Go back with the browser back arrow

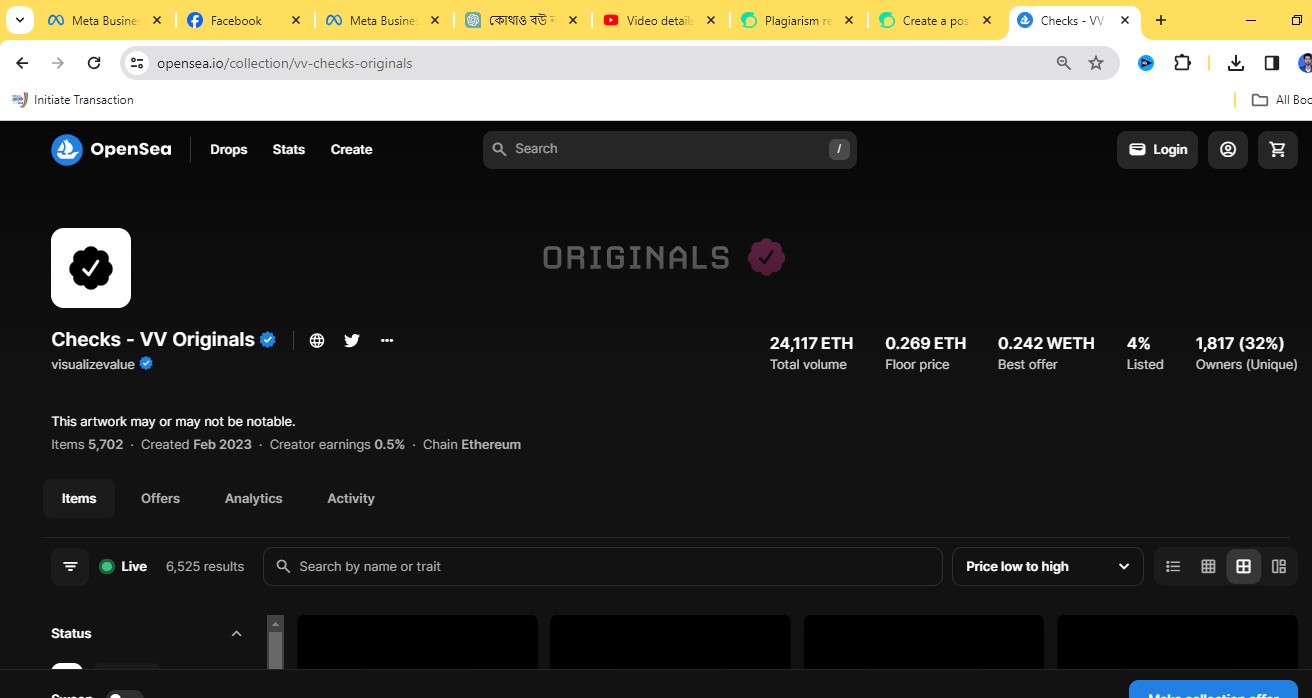(22, 63)
